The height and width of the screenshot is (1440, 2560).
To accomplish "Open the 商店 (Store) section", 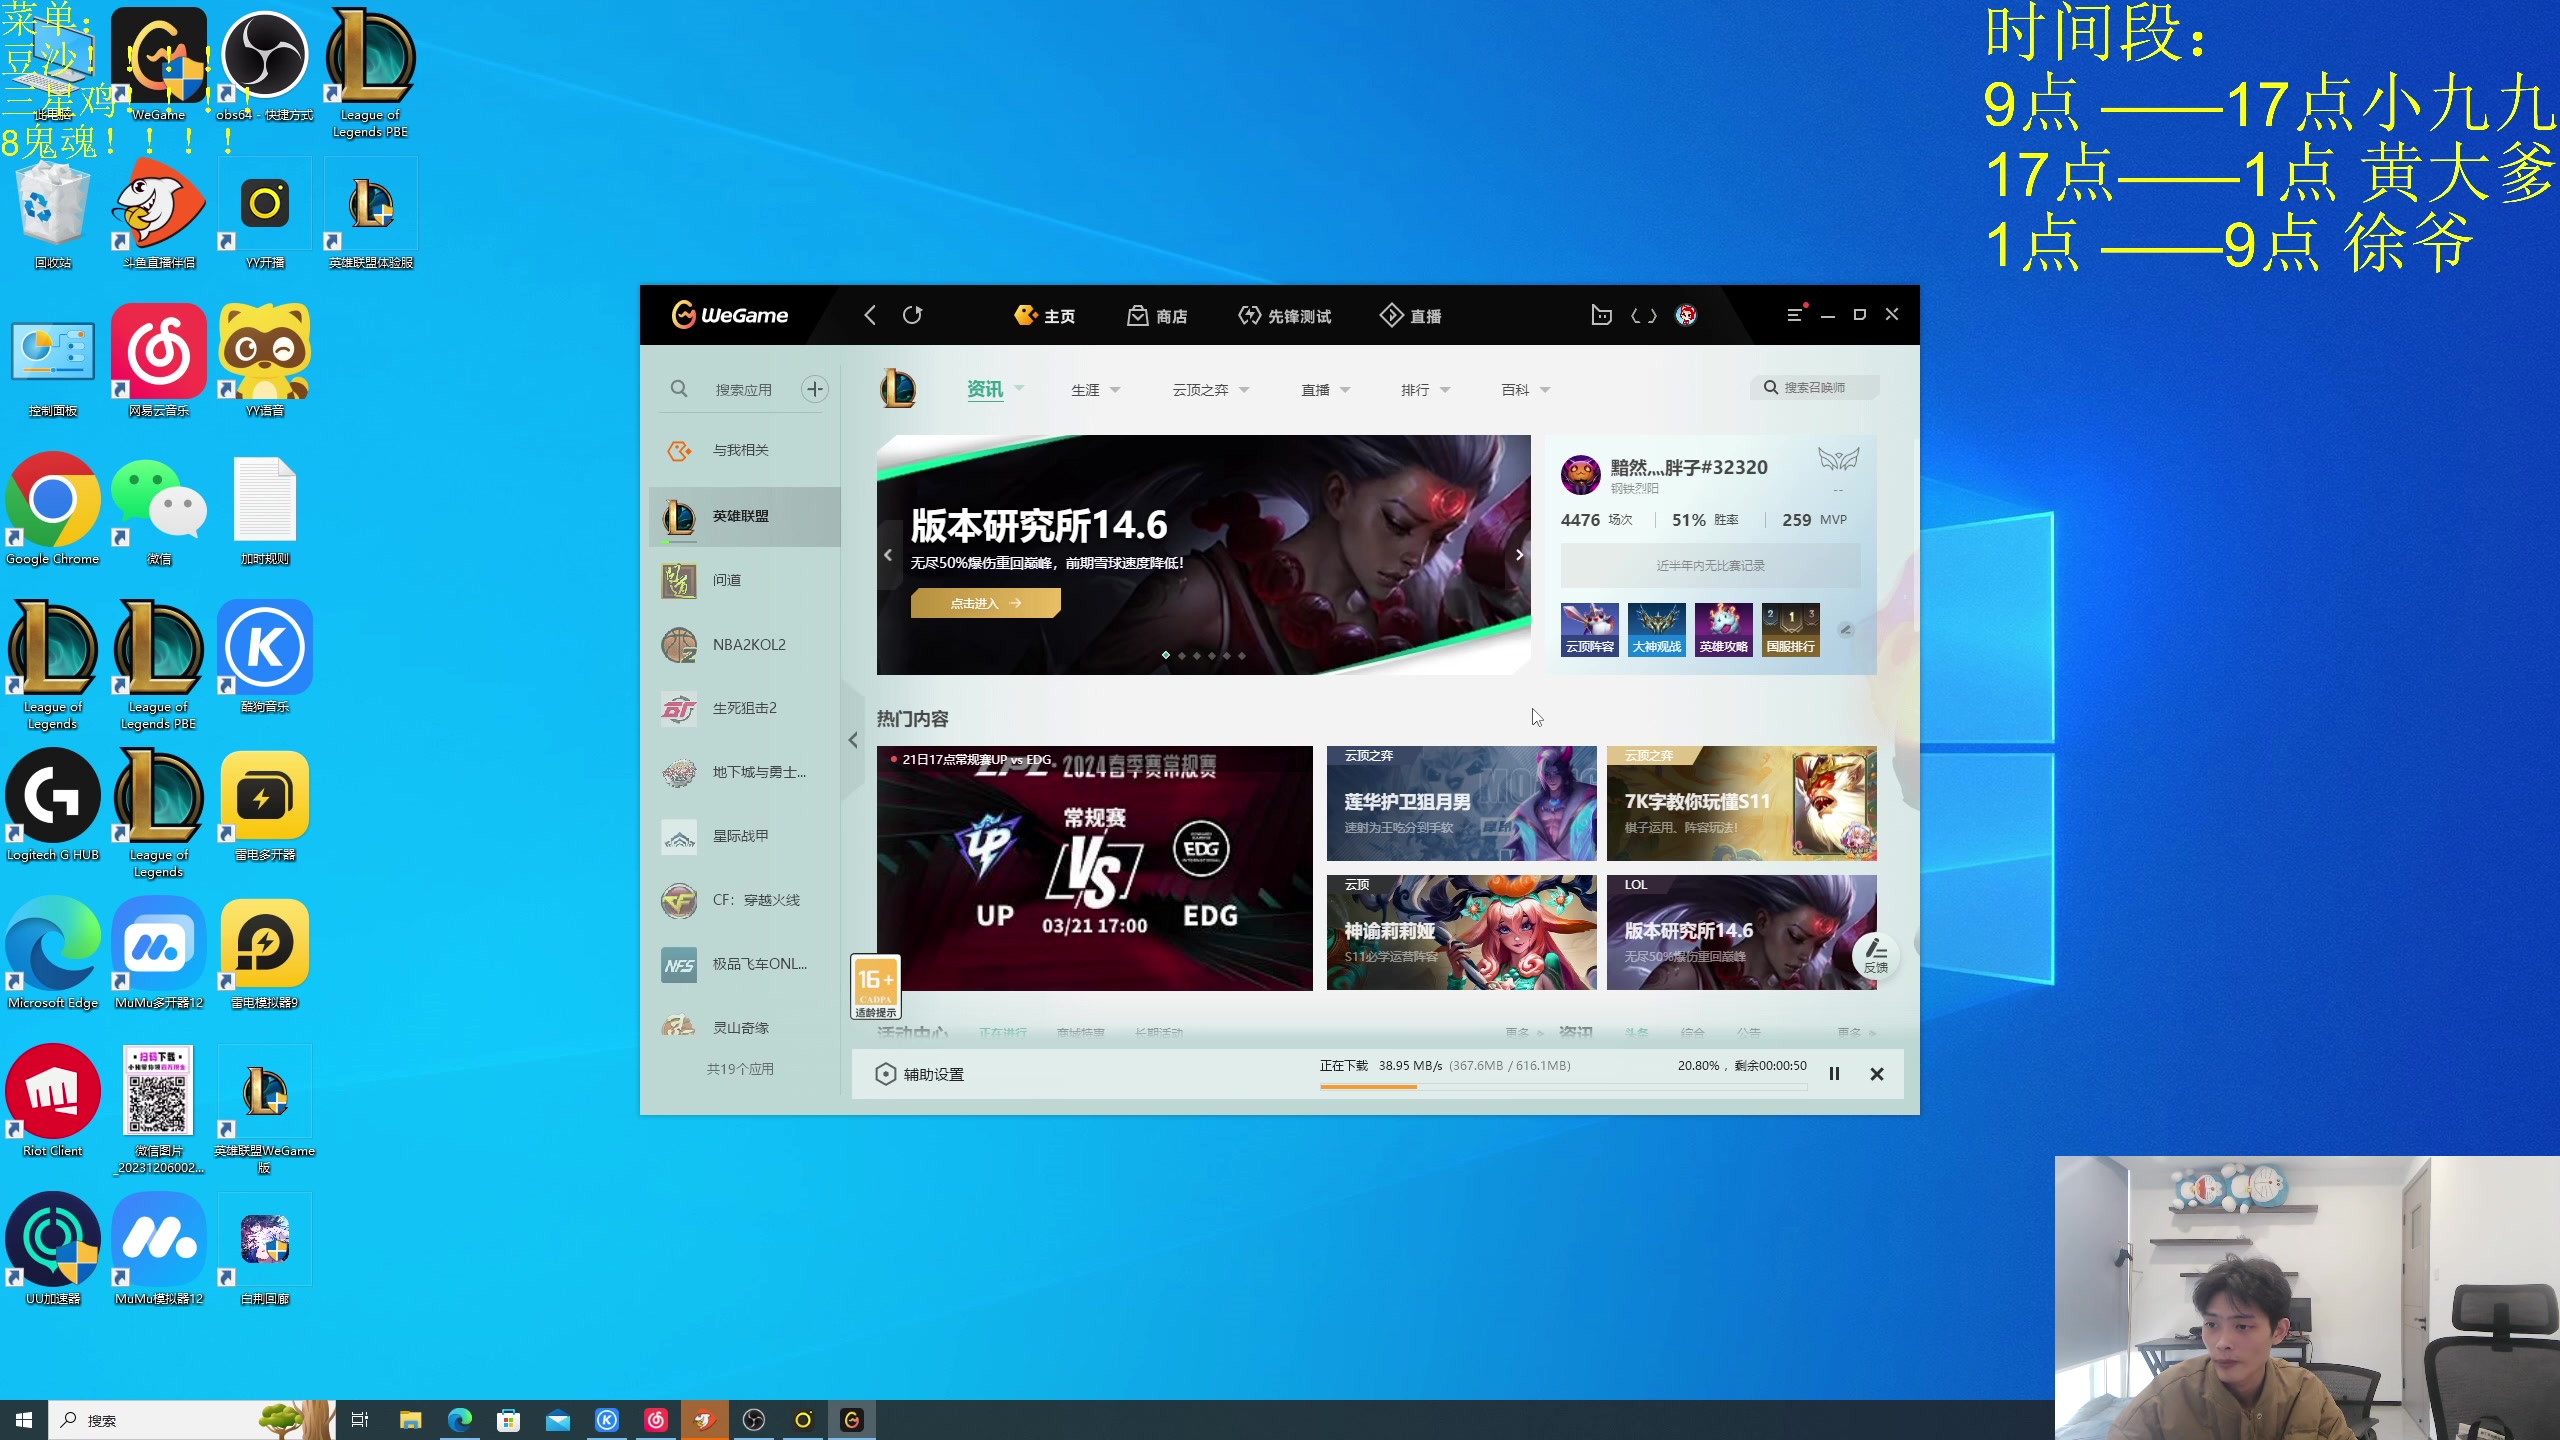I will coord(1157,315).
